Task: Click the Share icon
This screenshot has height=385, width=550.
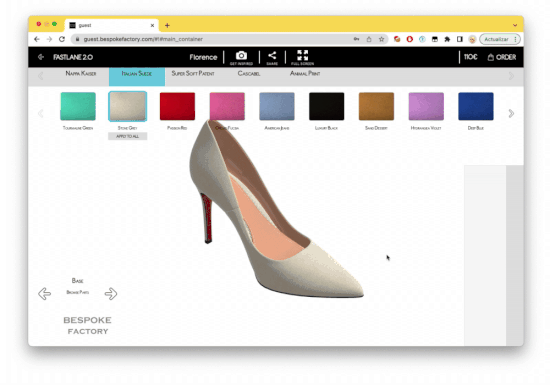Action: (272, 58)
